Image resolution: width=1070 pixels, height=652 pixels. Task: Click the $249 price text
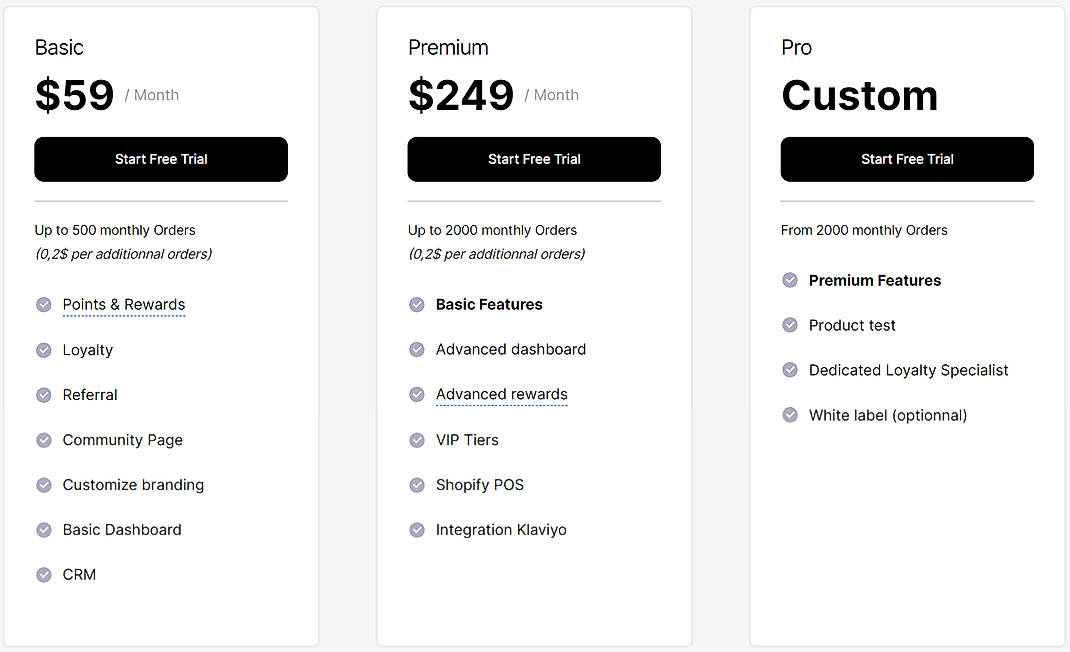click(x=461, y=95)
